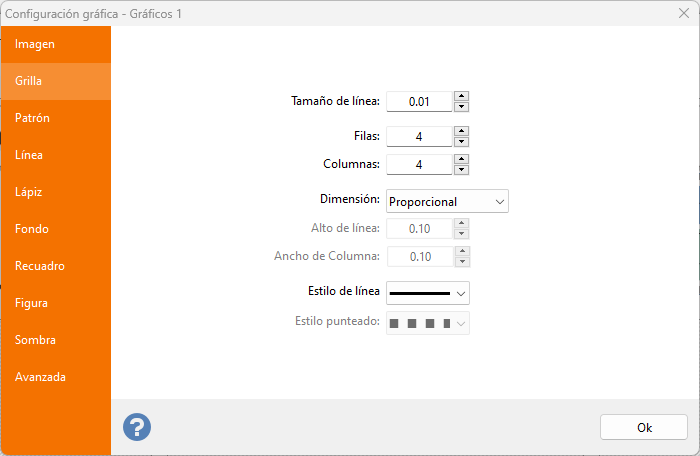The width and height of the screenshot is (700, 456).
Task: Select the Patrón sidebar tab
Action: (x=33, y=118)
